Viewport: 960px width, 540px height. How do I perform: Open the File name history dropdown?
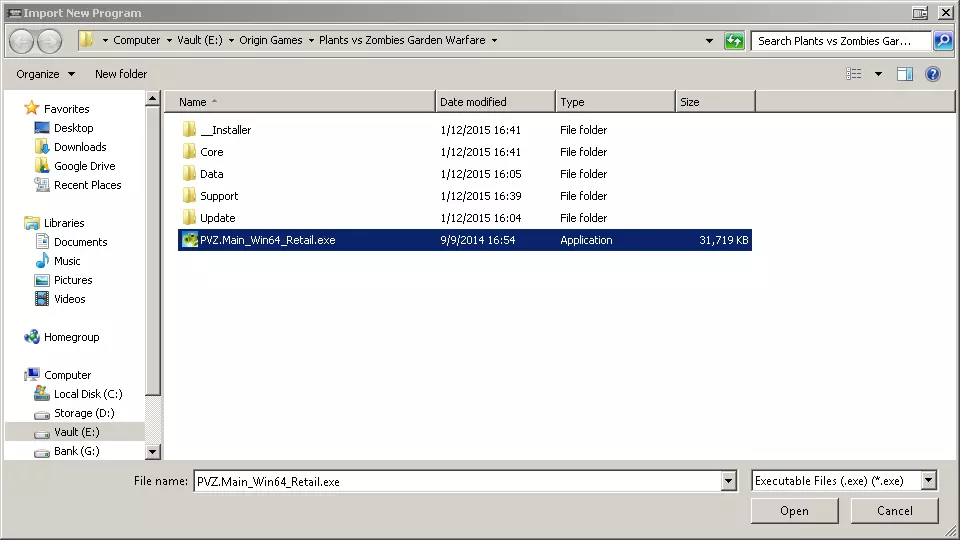point(728,481)
